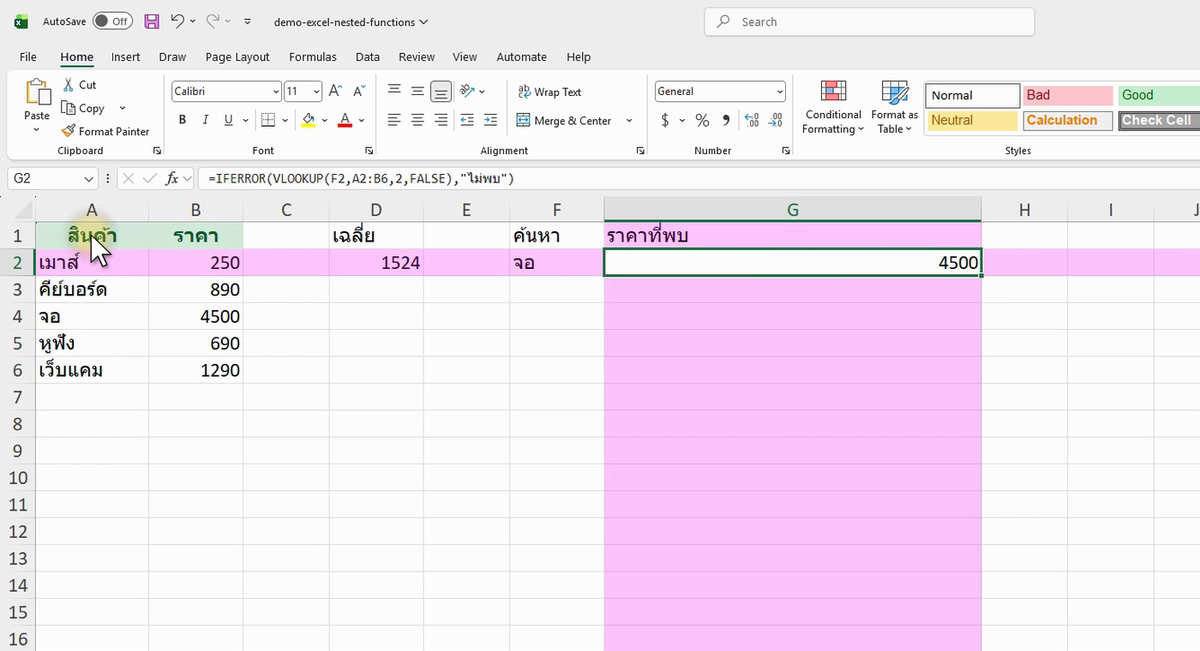Image resolution: width=1200 pixels, height=651 pixels.
Task: Confirm formula entry with the checkmark icon
Action: point(150,178)
